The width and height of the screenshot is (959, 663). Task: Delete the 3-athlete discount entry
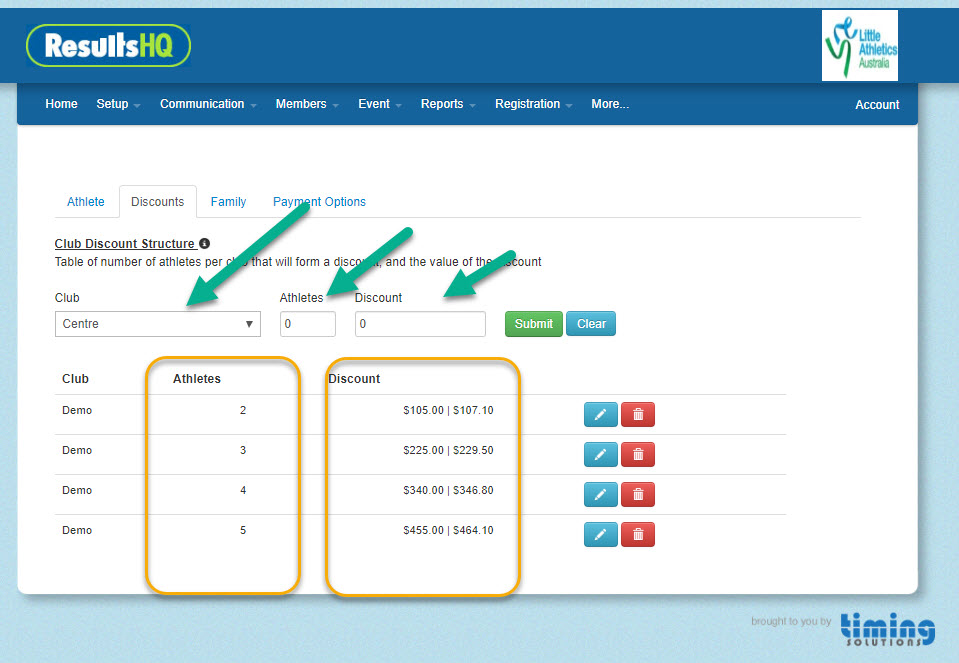[637, 454]
